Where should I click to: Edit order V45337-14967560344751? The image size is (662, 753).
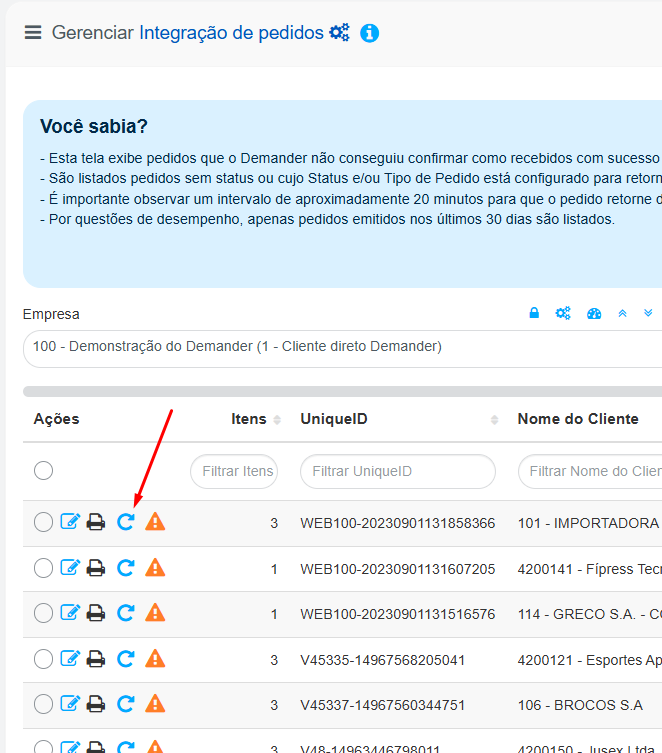coord(70,703)
